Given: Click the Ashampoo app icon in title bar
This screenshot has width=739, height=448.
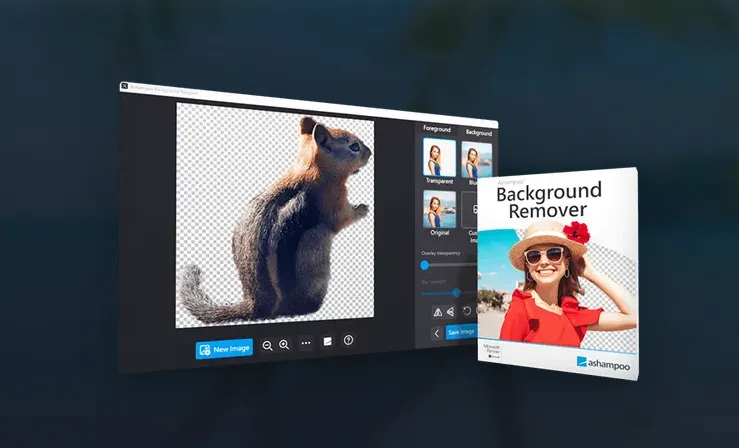Looking at the screenshot, I should click(x=124, y=87).
